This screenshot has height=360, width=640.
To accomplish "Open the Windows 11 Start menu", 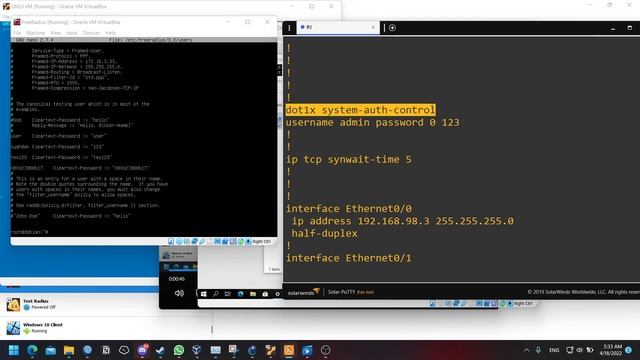I will [x=14, y=350].
